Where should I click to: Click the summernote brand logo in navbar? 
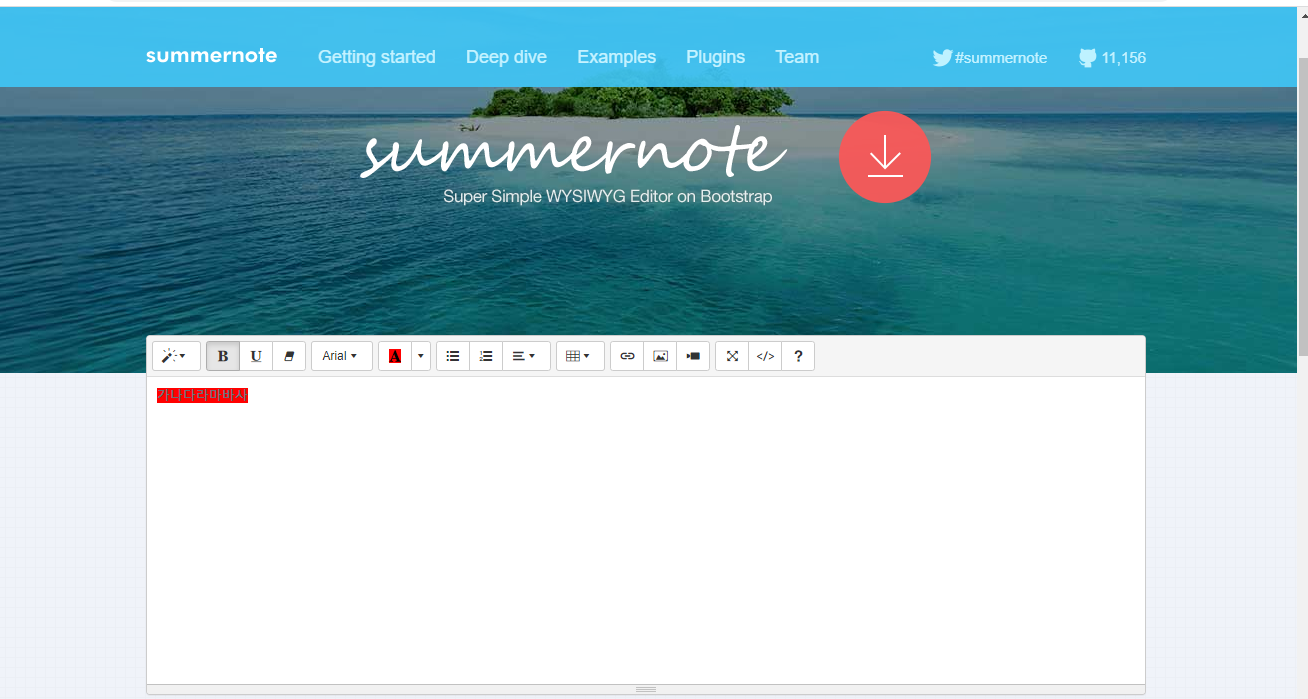pyautogui.click(x=211, y=56)
